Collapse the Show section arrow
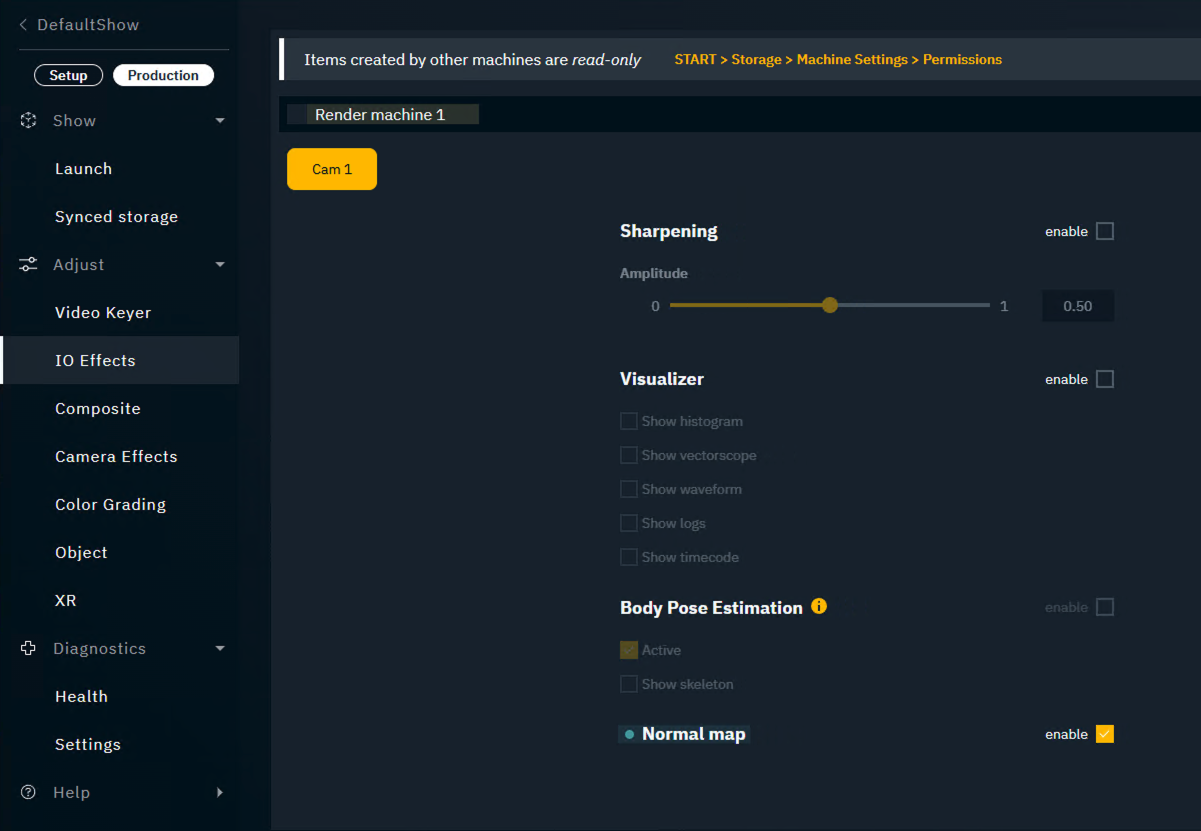1201x831 pixels. [220, 121]
